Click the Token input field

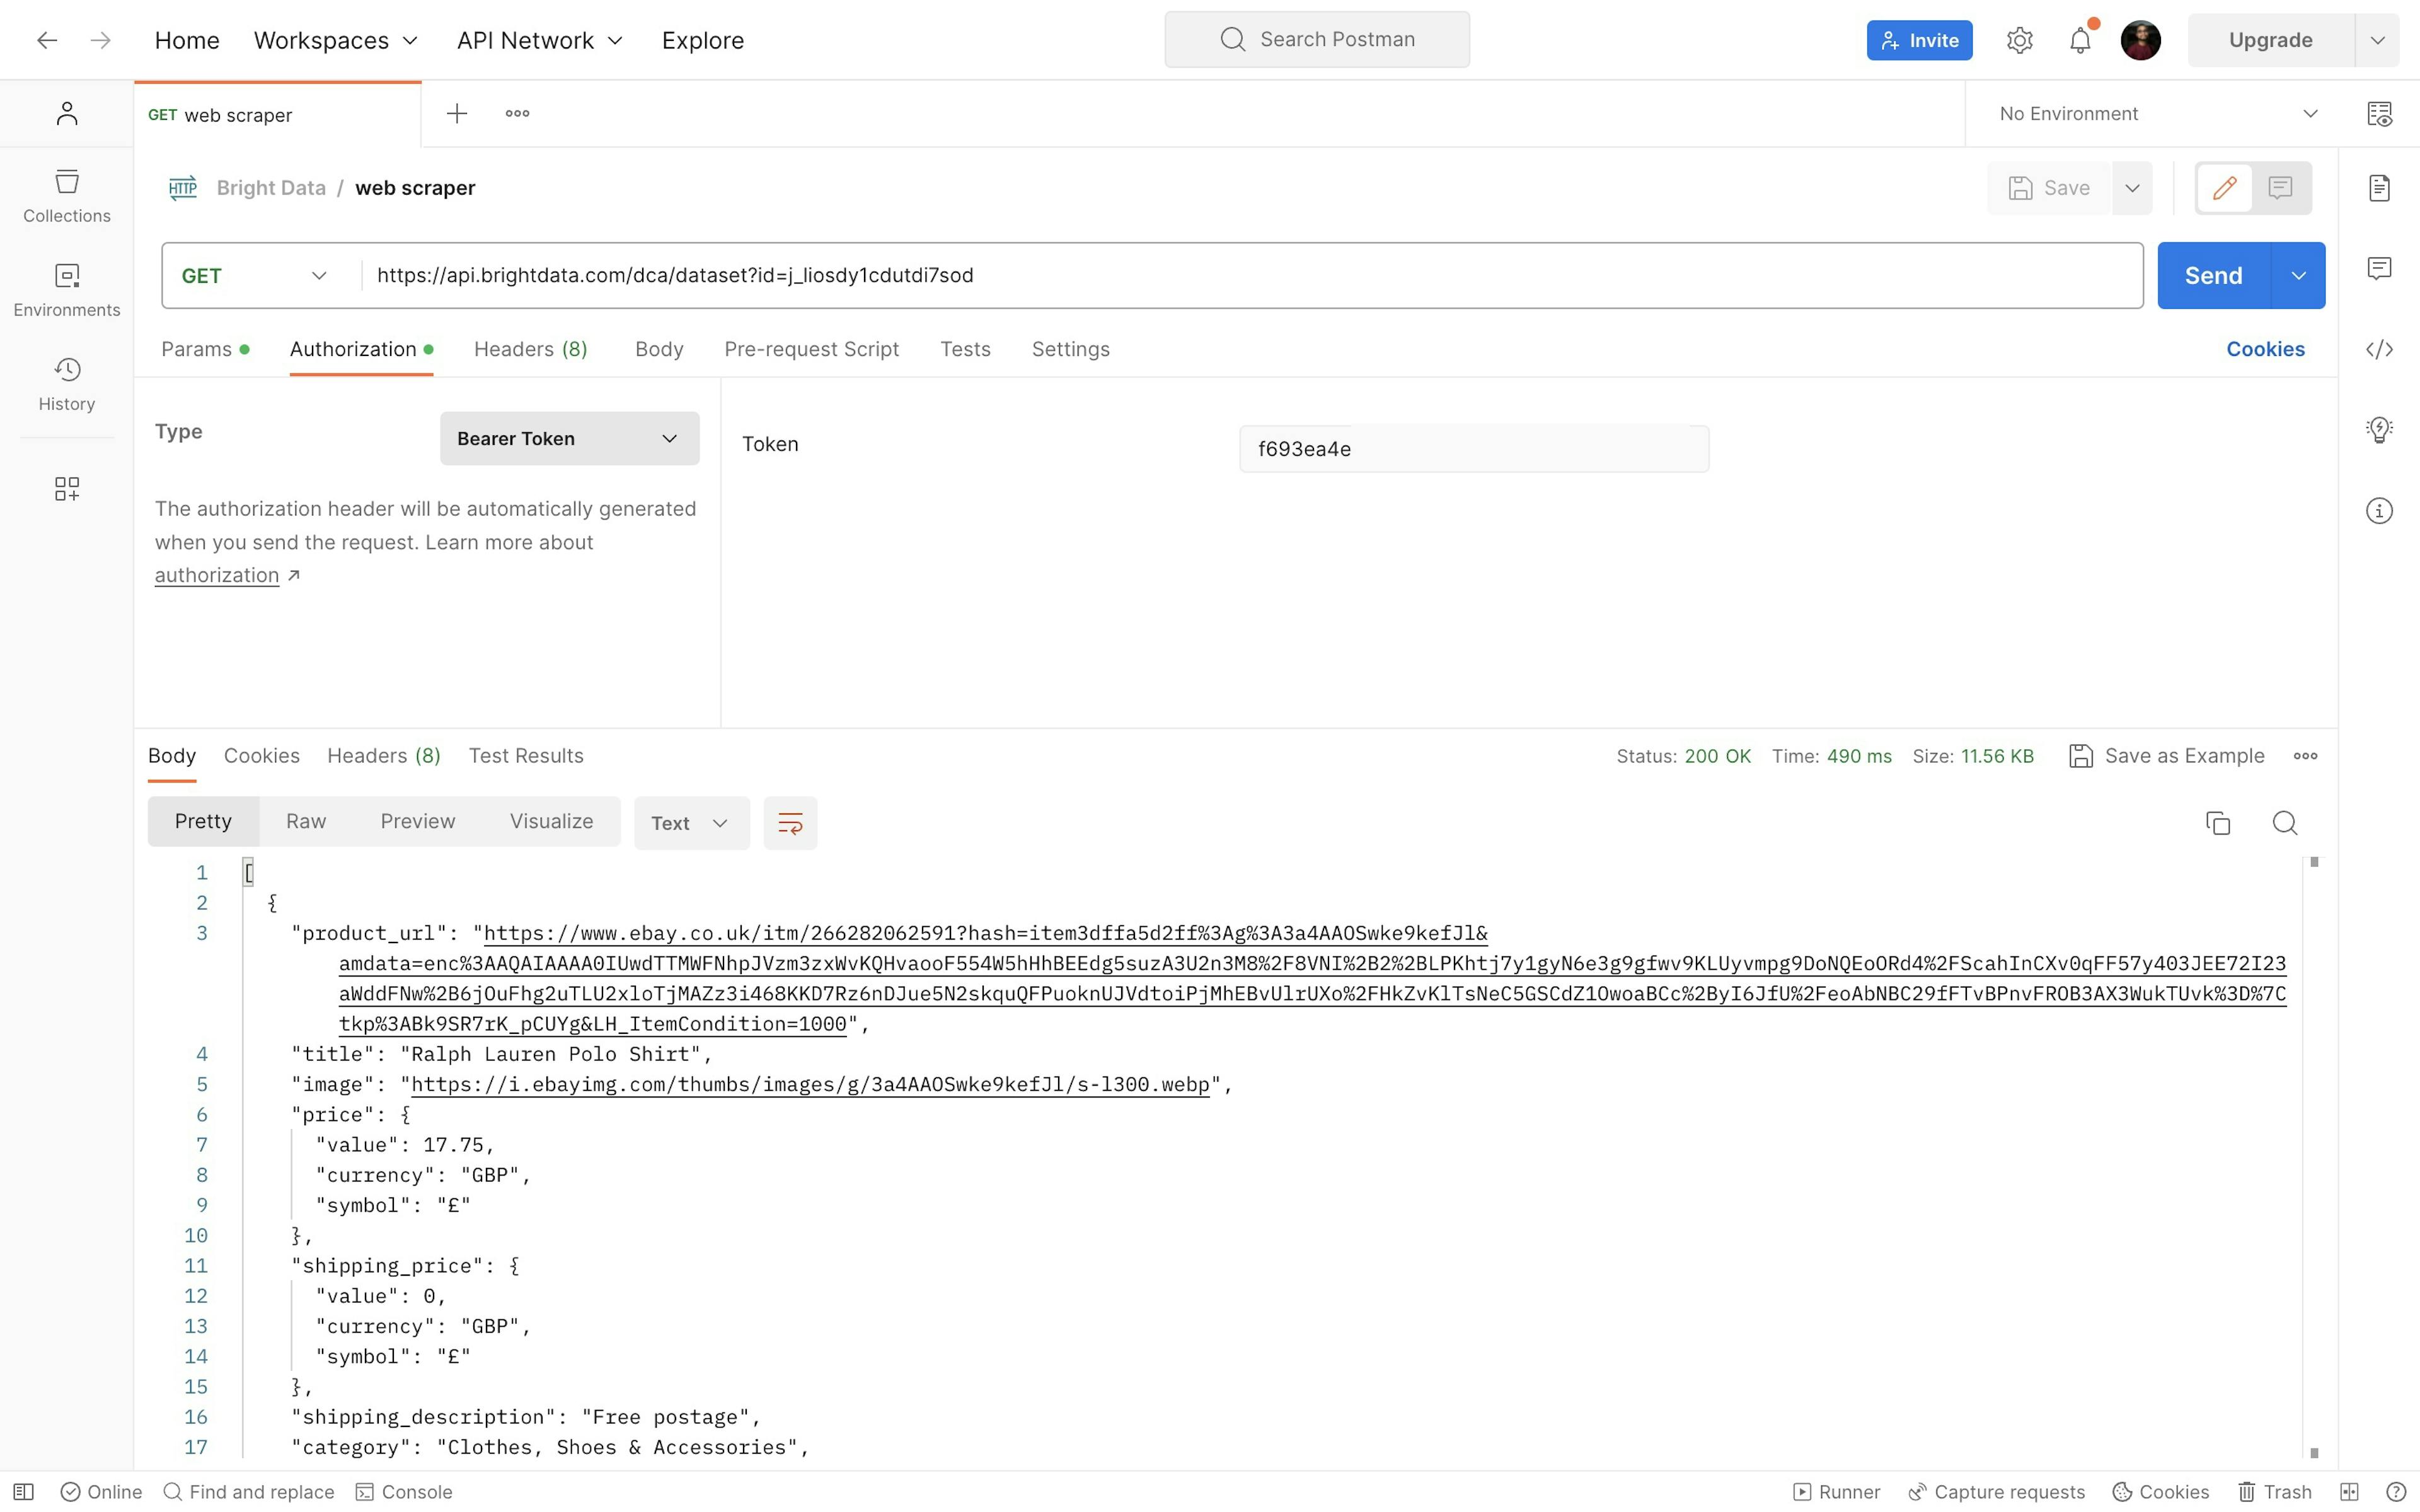(x=1474, y=449)
